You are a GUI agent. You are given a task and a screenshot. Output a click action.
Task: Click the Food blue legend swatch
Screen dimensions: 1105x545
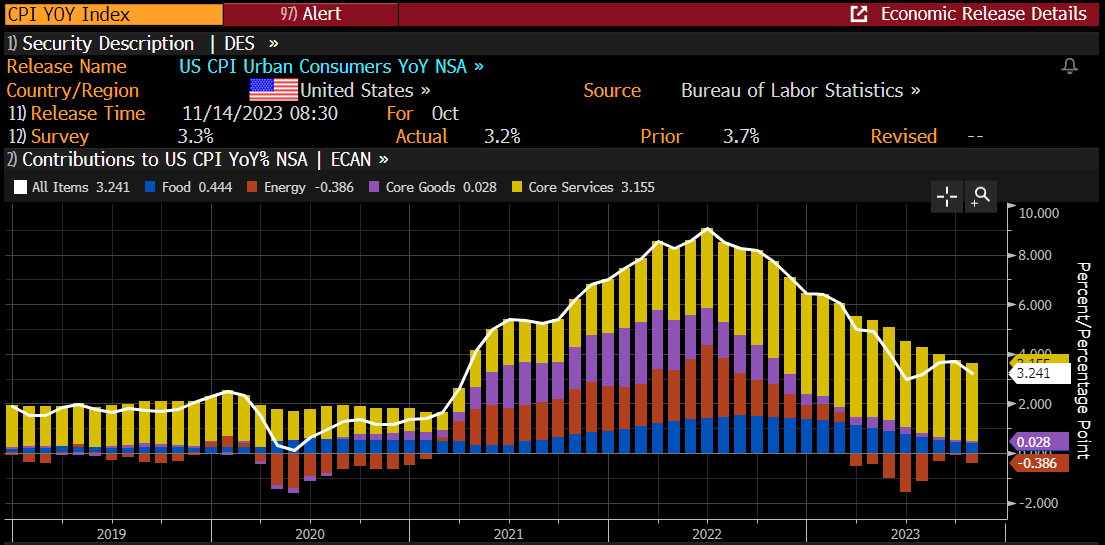click(x=149, y=188)
